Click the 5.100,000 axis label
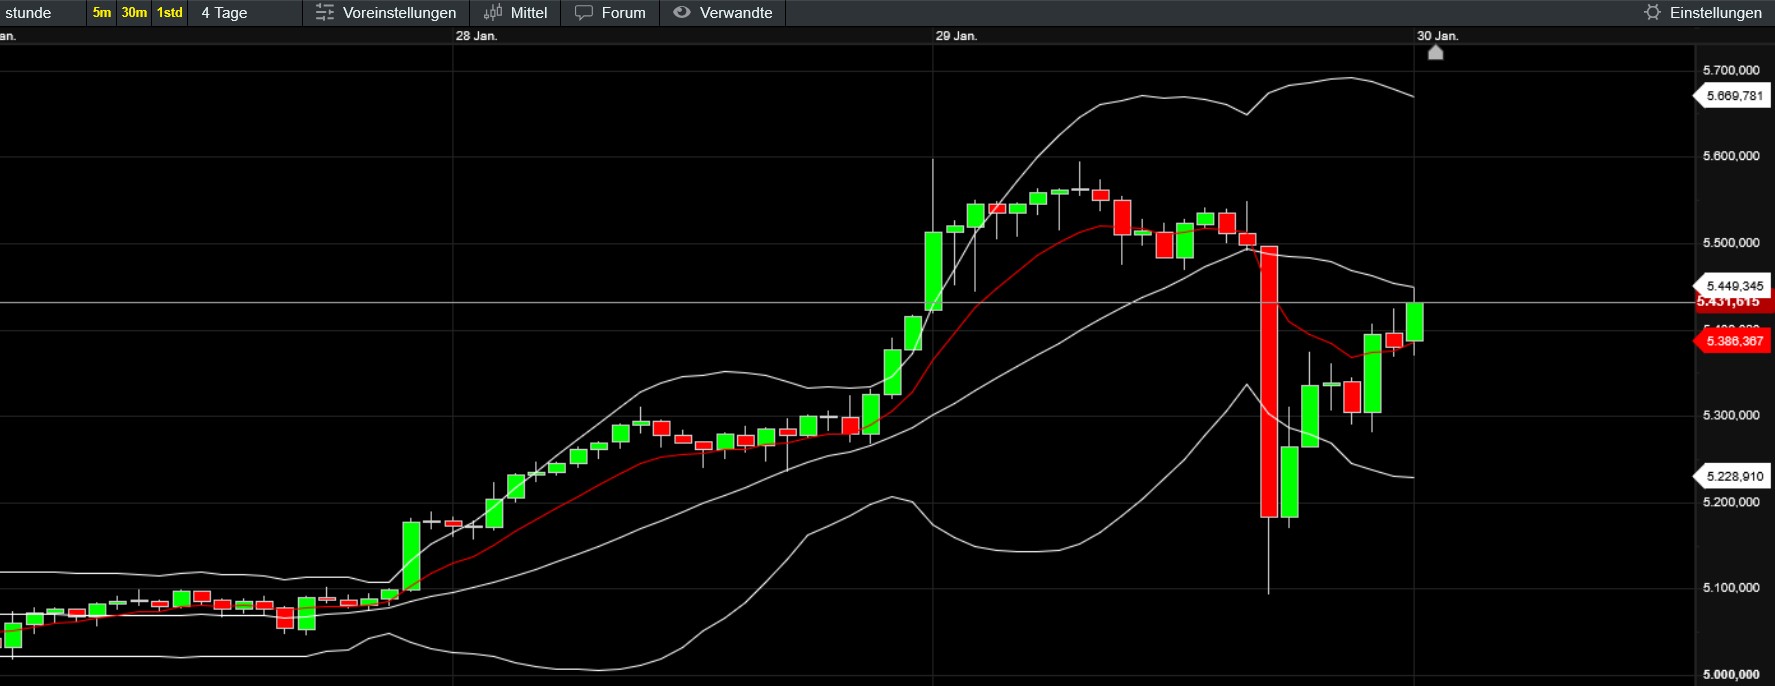Viewport: 1775px width, 686px height. pyautogui.click(x=1731, y=588)
